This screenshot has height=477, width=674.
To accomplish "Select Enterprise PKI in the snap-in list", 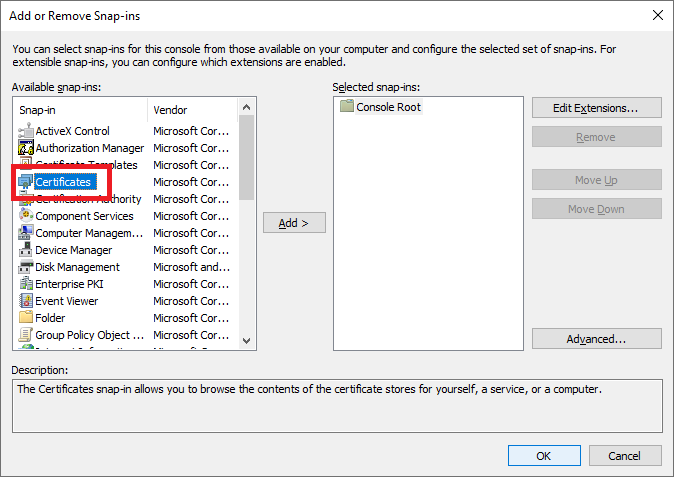I will tap(69, 284).
